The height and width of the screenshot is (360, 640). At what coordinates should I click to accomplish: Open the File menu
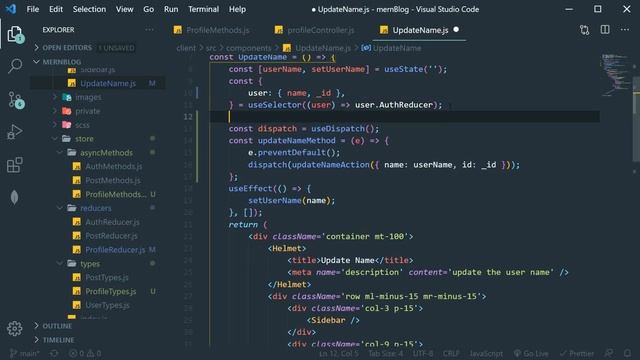pos(33,9)
